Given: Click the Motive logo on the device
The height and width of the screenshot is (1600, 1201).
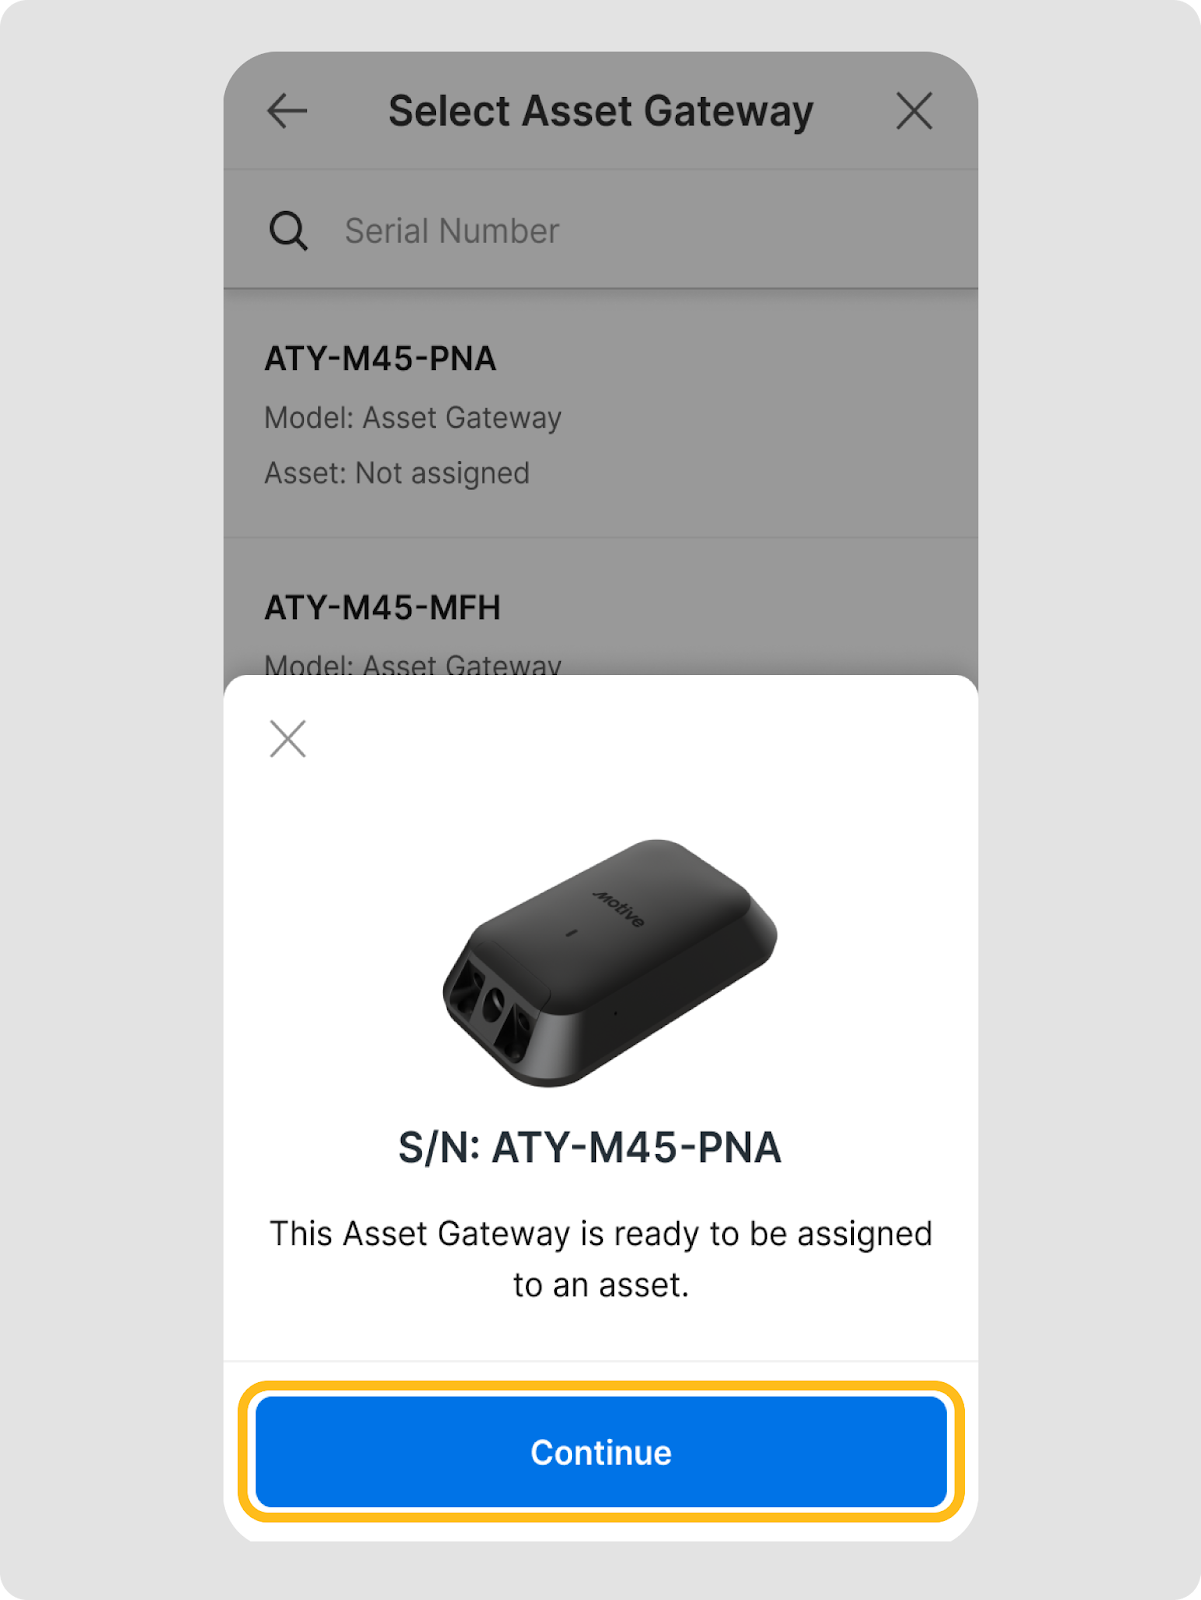Looking at the screenshot, I should click(x=619, y=908).
